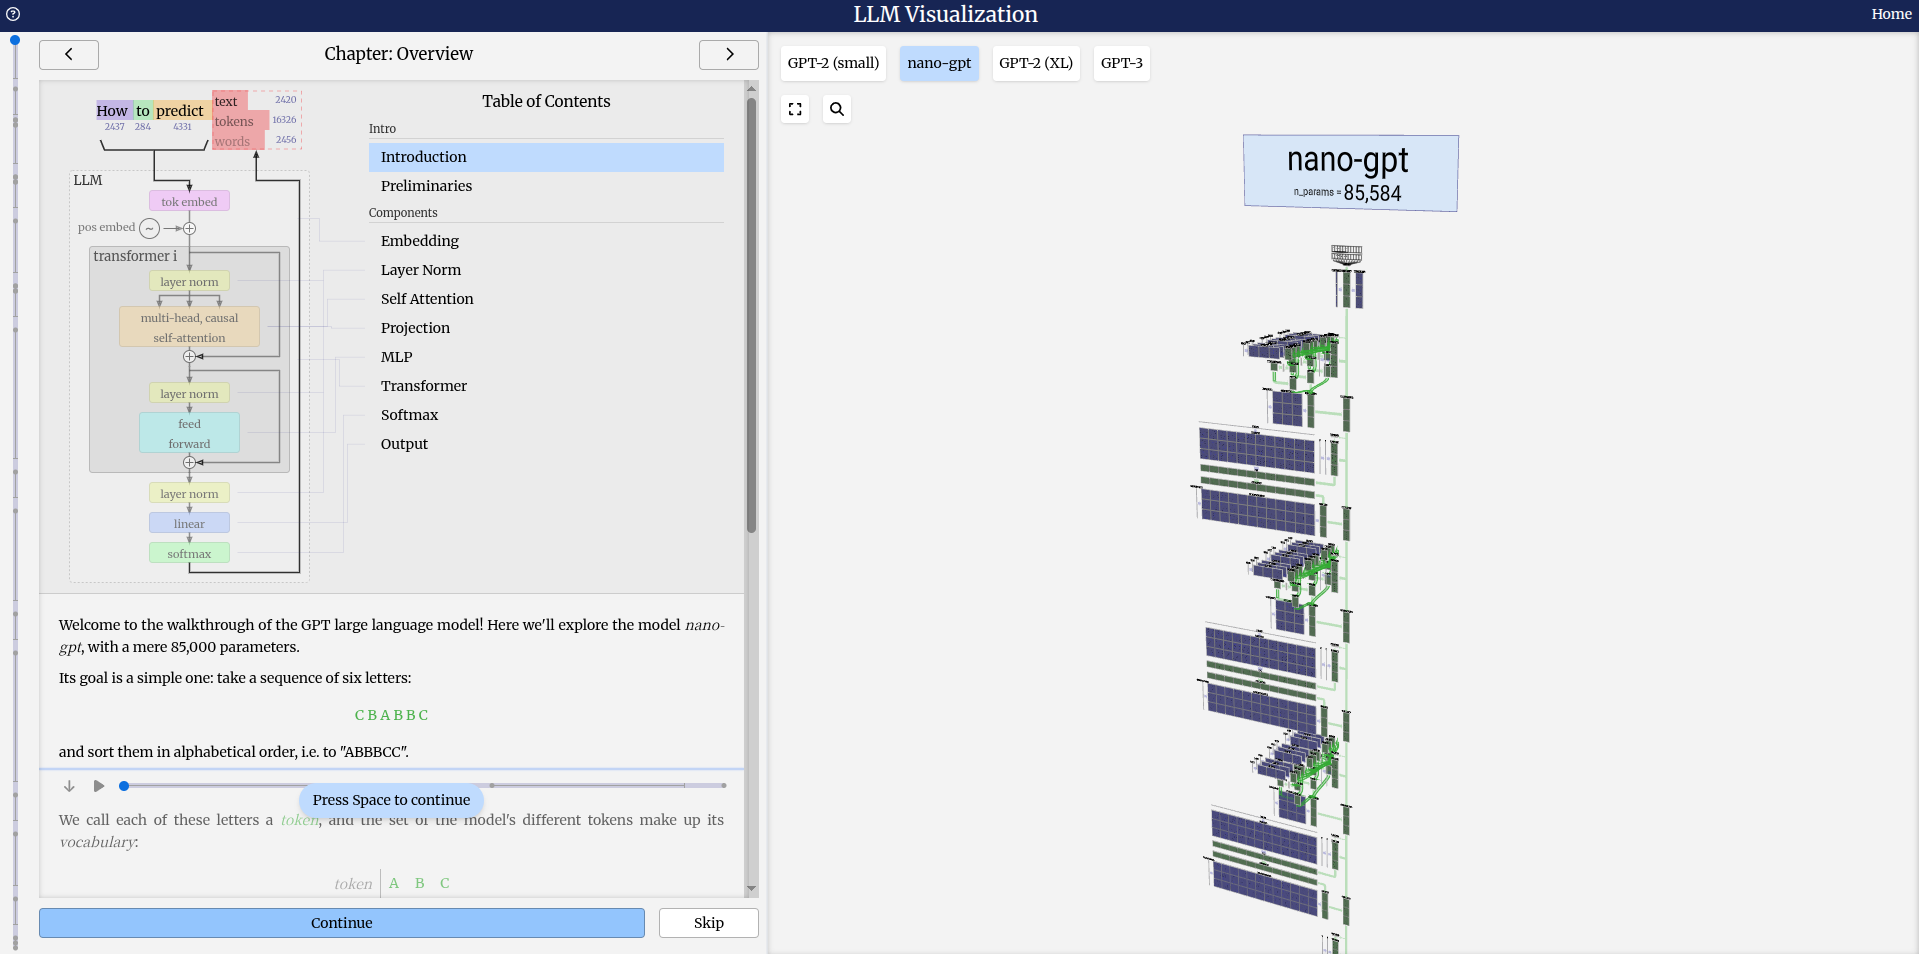Click softmax block in diagram

coord(189,553)
